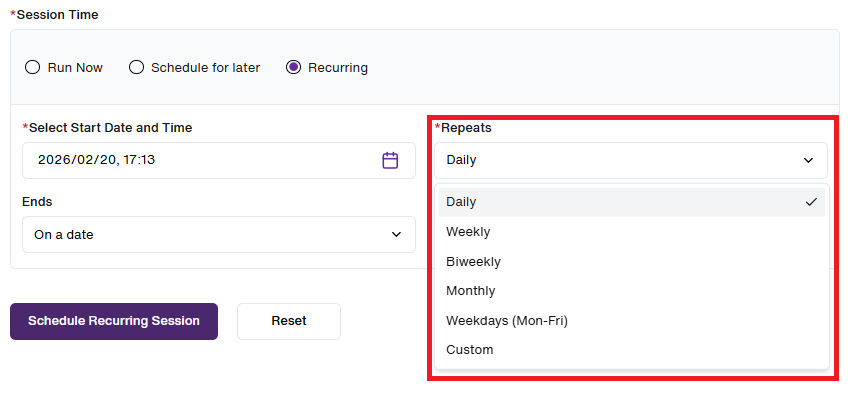Select the Recurring radio button
The image size is (864, 409).
coord(293,67)
